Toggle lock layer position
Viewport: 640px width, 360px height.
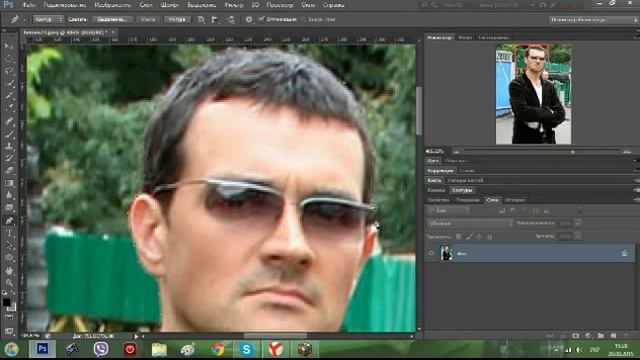[479, 236]
